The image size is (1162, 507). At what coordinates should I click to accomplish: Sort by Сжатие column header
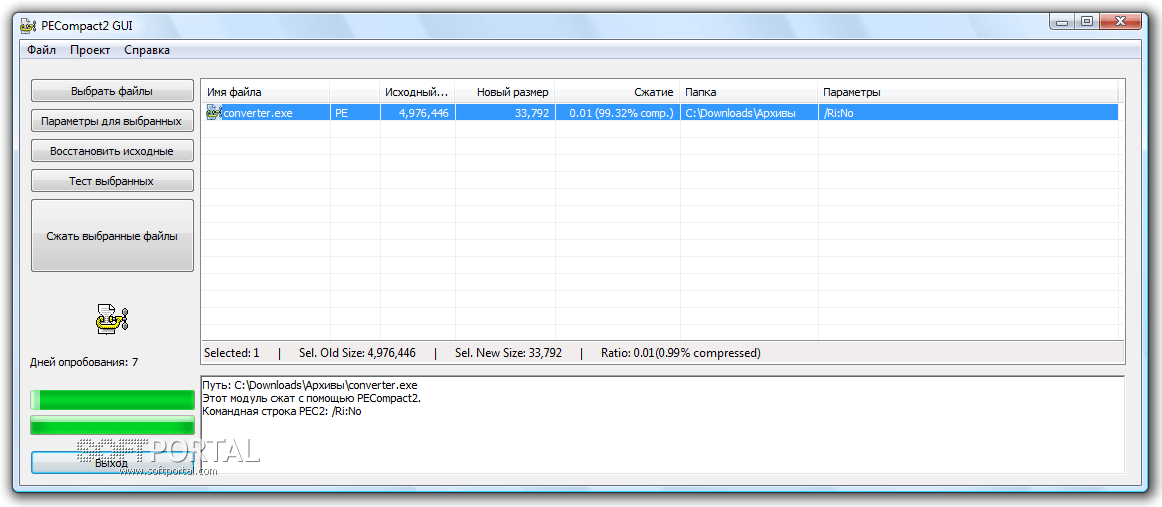pos(617,93)
